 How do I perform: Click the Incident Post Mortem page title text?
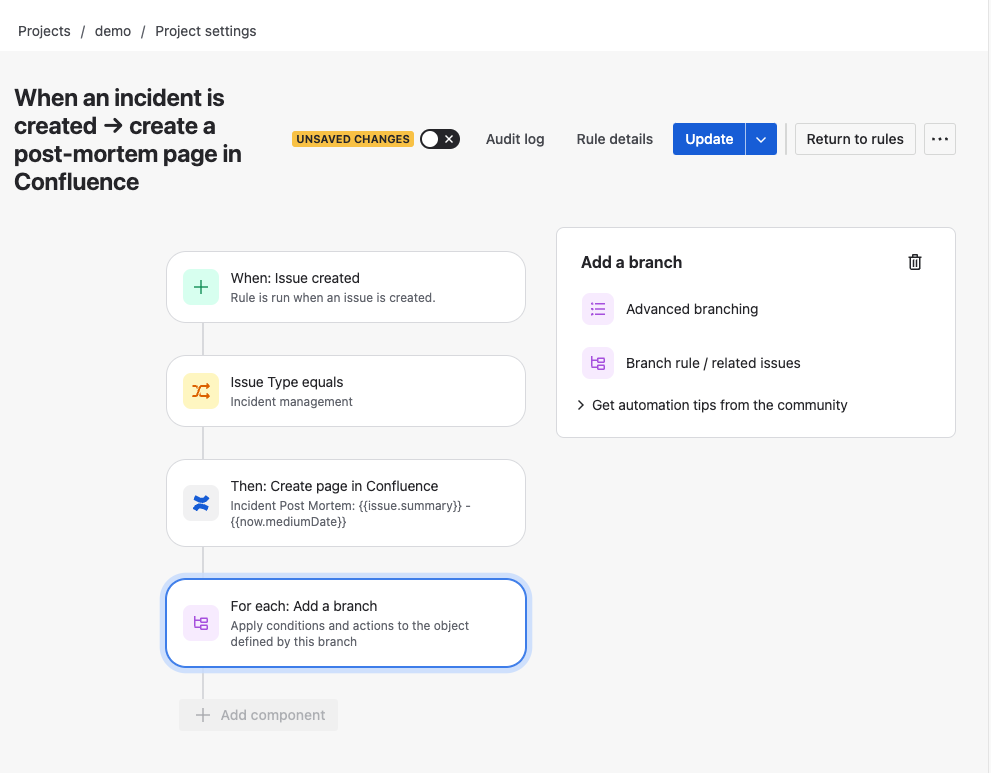click(350, 513)
